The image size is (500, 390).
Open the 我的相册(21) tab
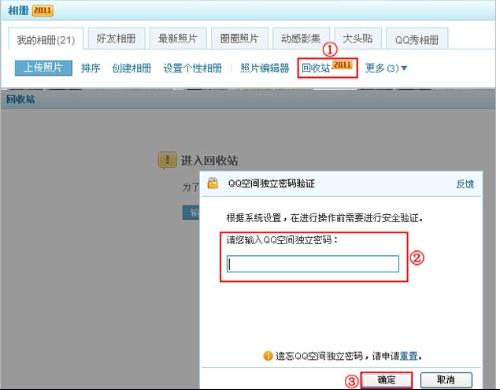46,40
